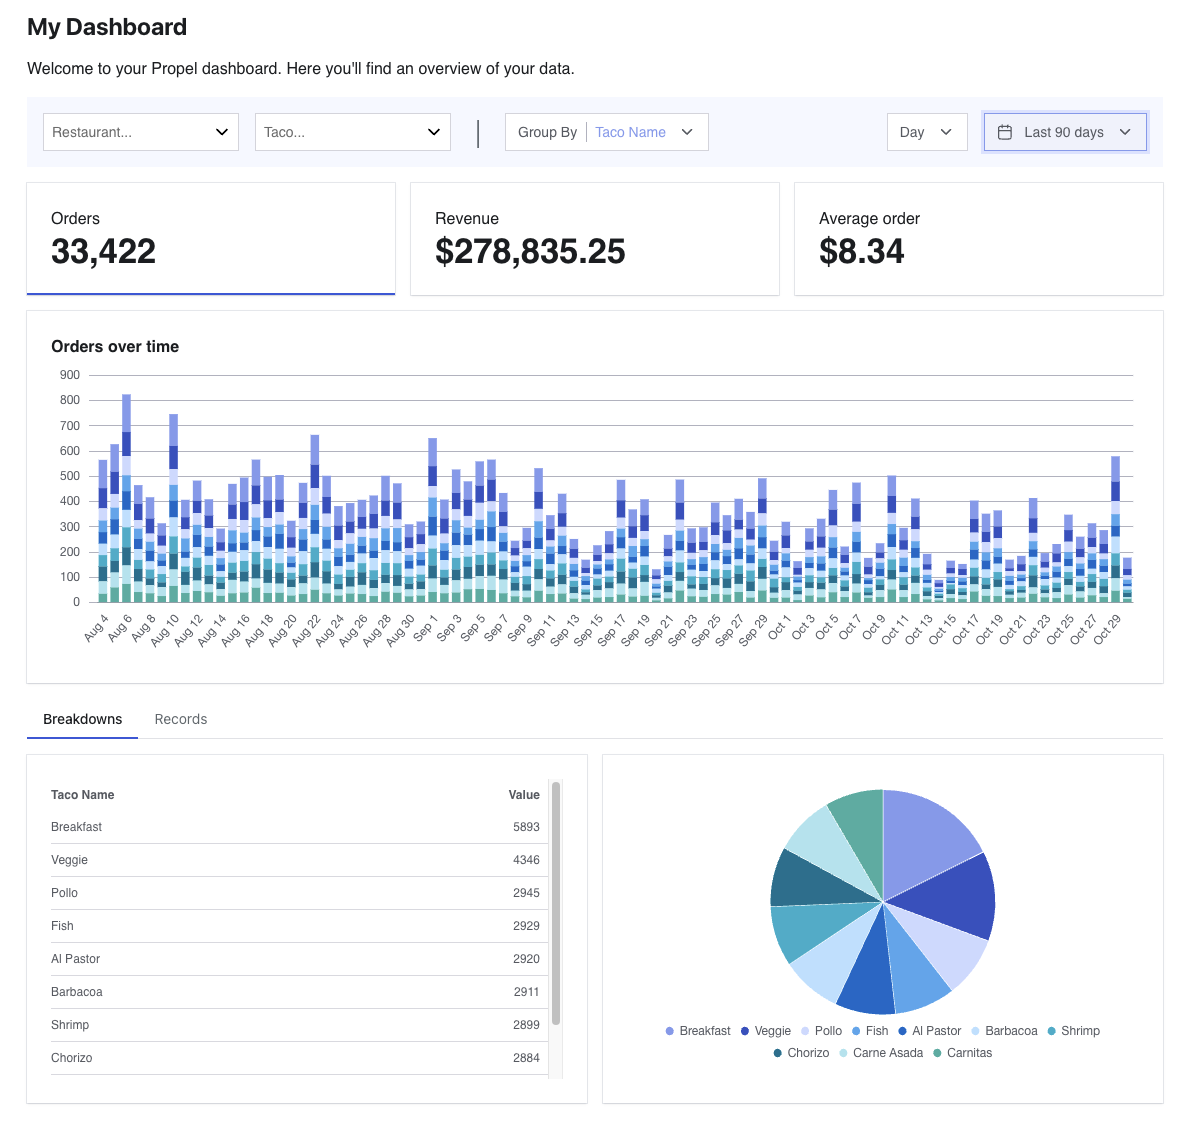Select the Breakdowns tab
1185x1127 pixels.
(82, 719)
